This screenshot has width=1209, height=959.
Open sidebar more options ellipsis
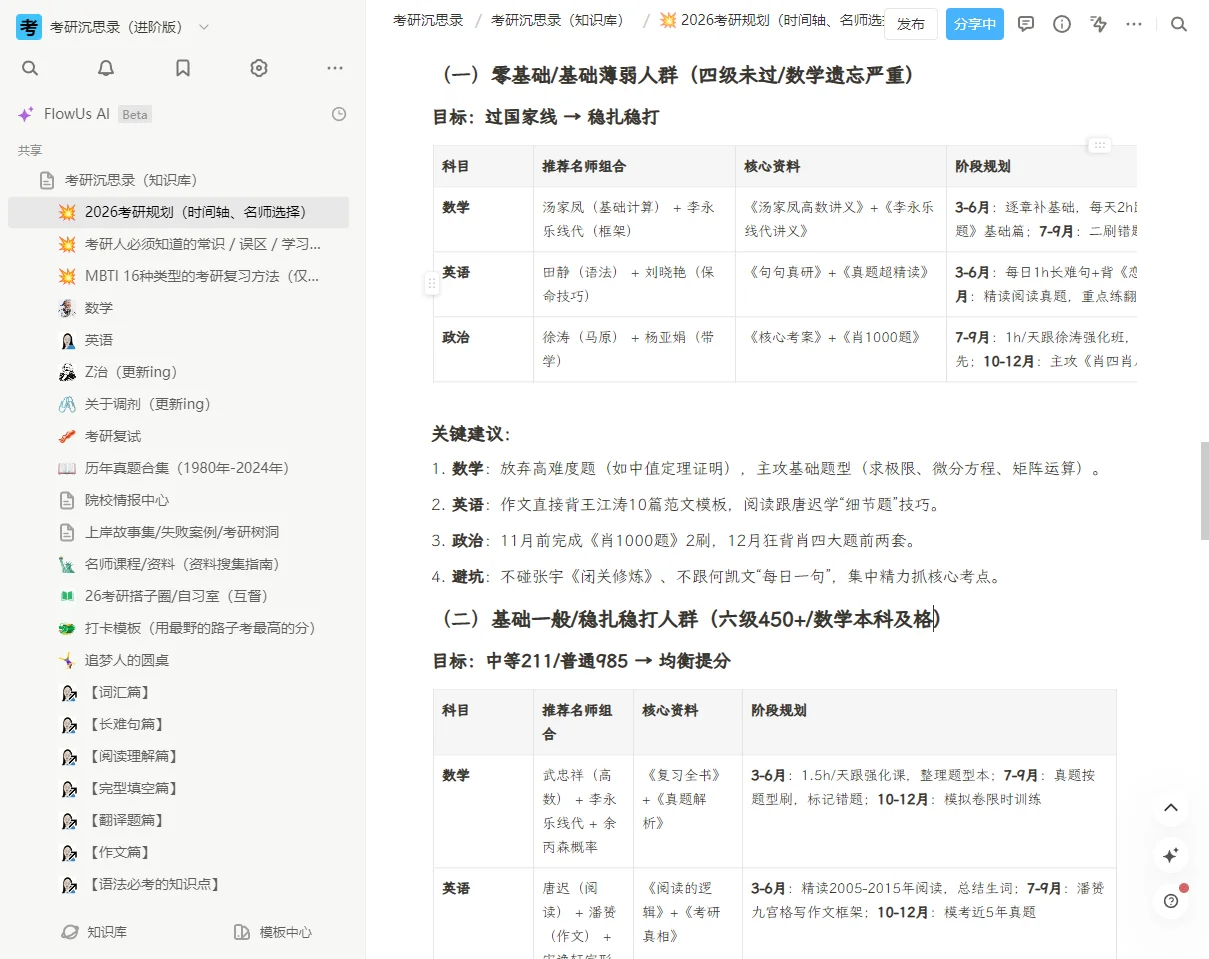pyautogui.click(x=335, y=68)
